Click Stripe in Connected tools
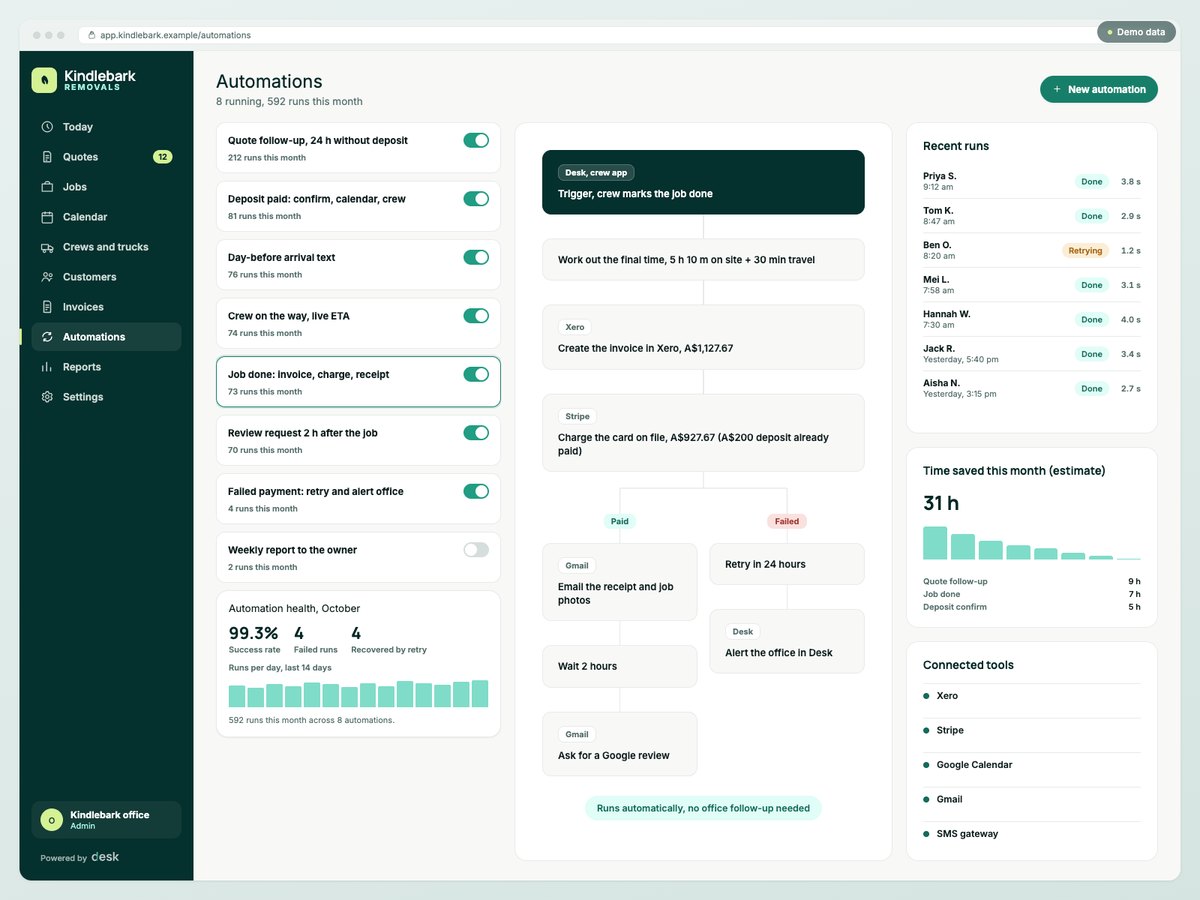 [x=1031, y=730]
